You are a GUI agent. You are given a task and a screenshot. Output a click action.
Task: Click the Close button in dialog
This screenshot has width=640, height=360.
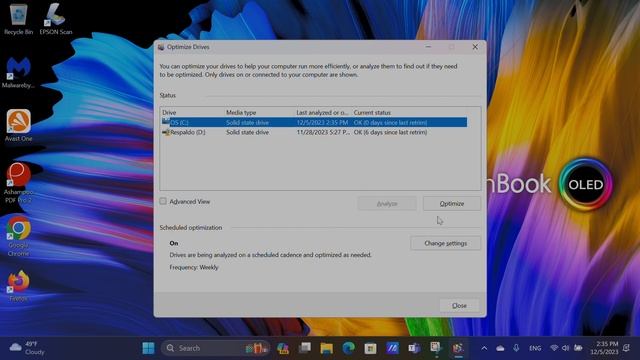(459, 305)
